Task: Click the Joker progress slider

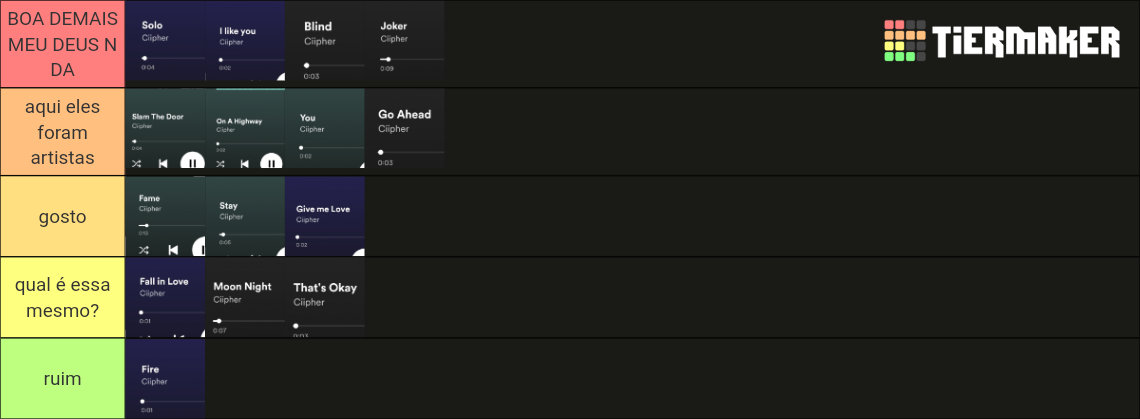Action: pos(412,59)
